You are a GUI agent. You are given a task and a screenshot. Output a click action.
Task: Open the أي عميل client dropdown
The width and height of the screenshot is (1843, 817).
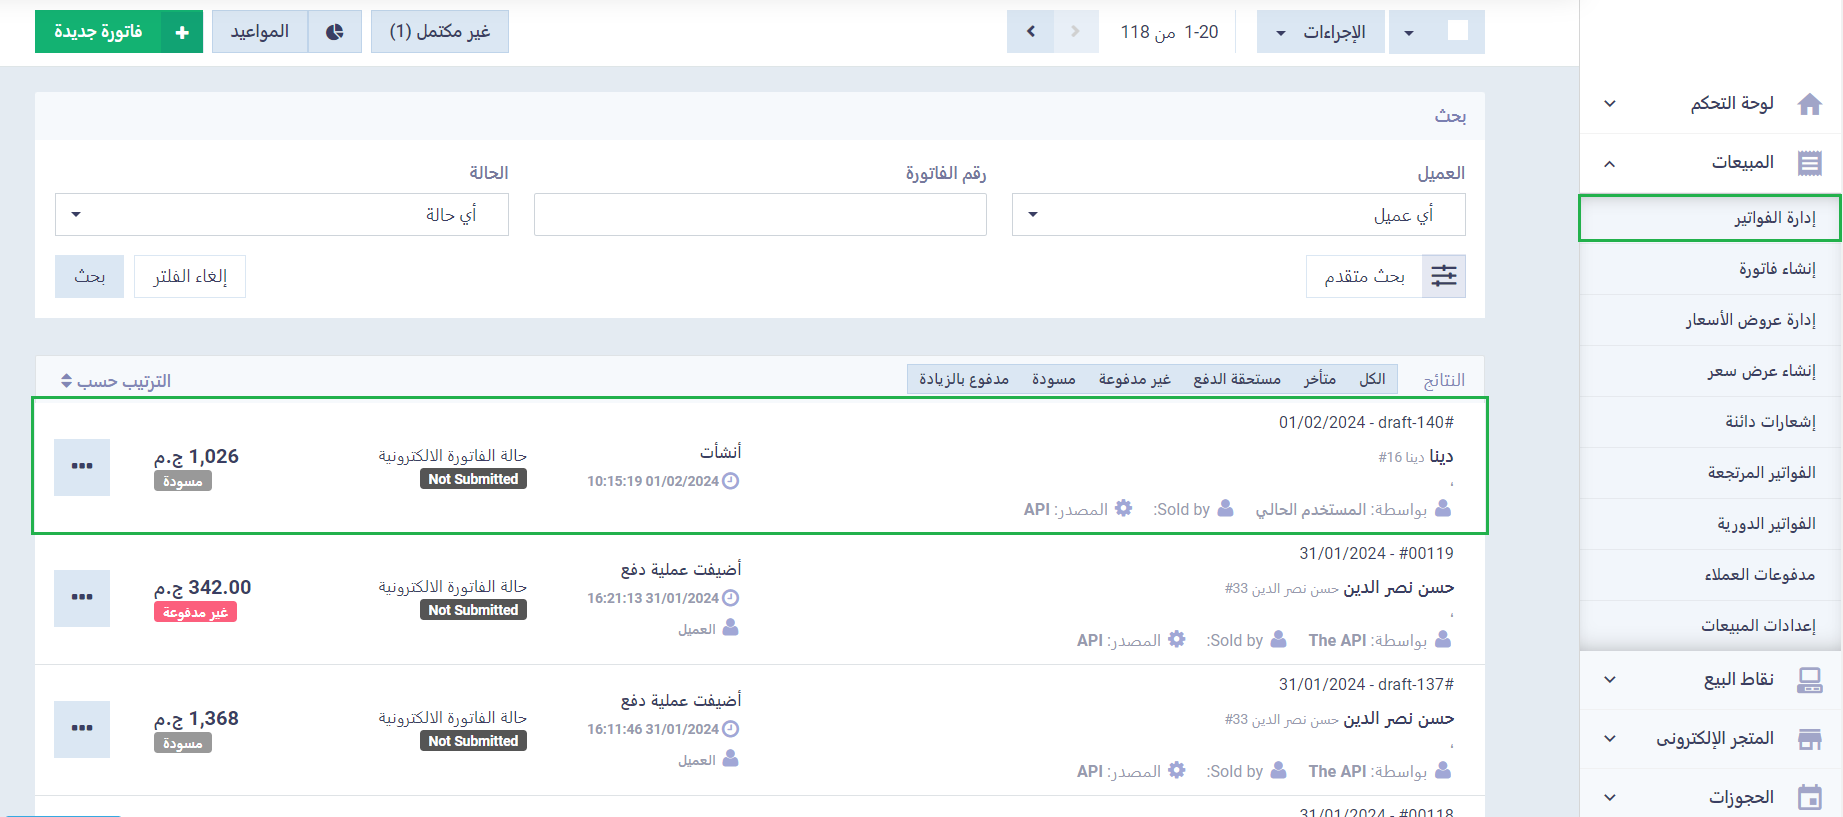1238,215
